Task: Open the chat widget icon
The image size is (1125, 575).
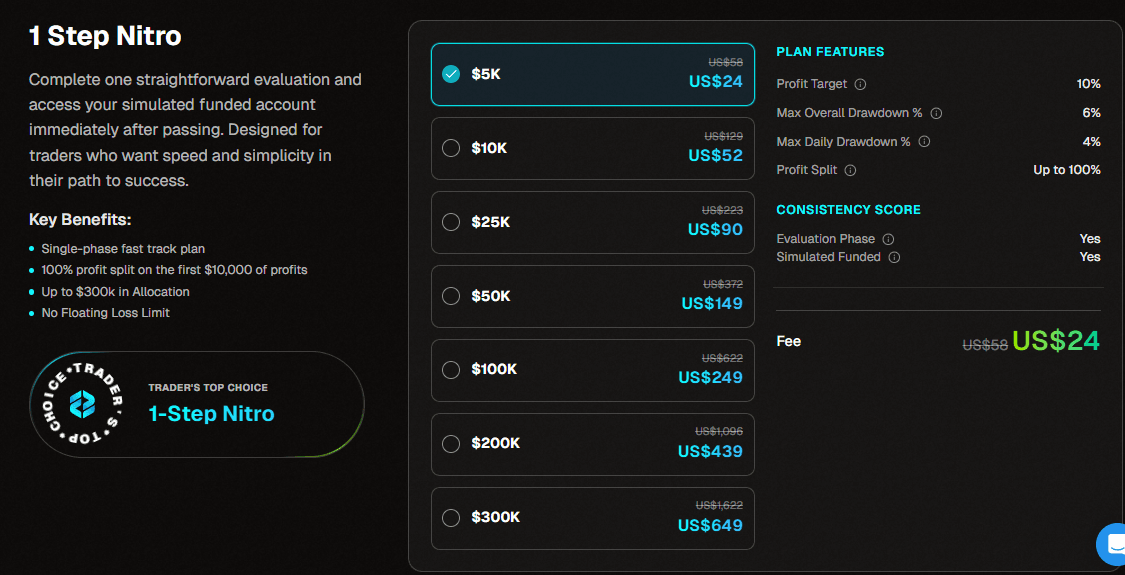Action: pyautogui.click(x=1113, y=545)
